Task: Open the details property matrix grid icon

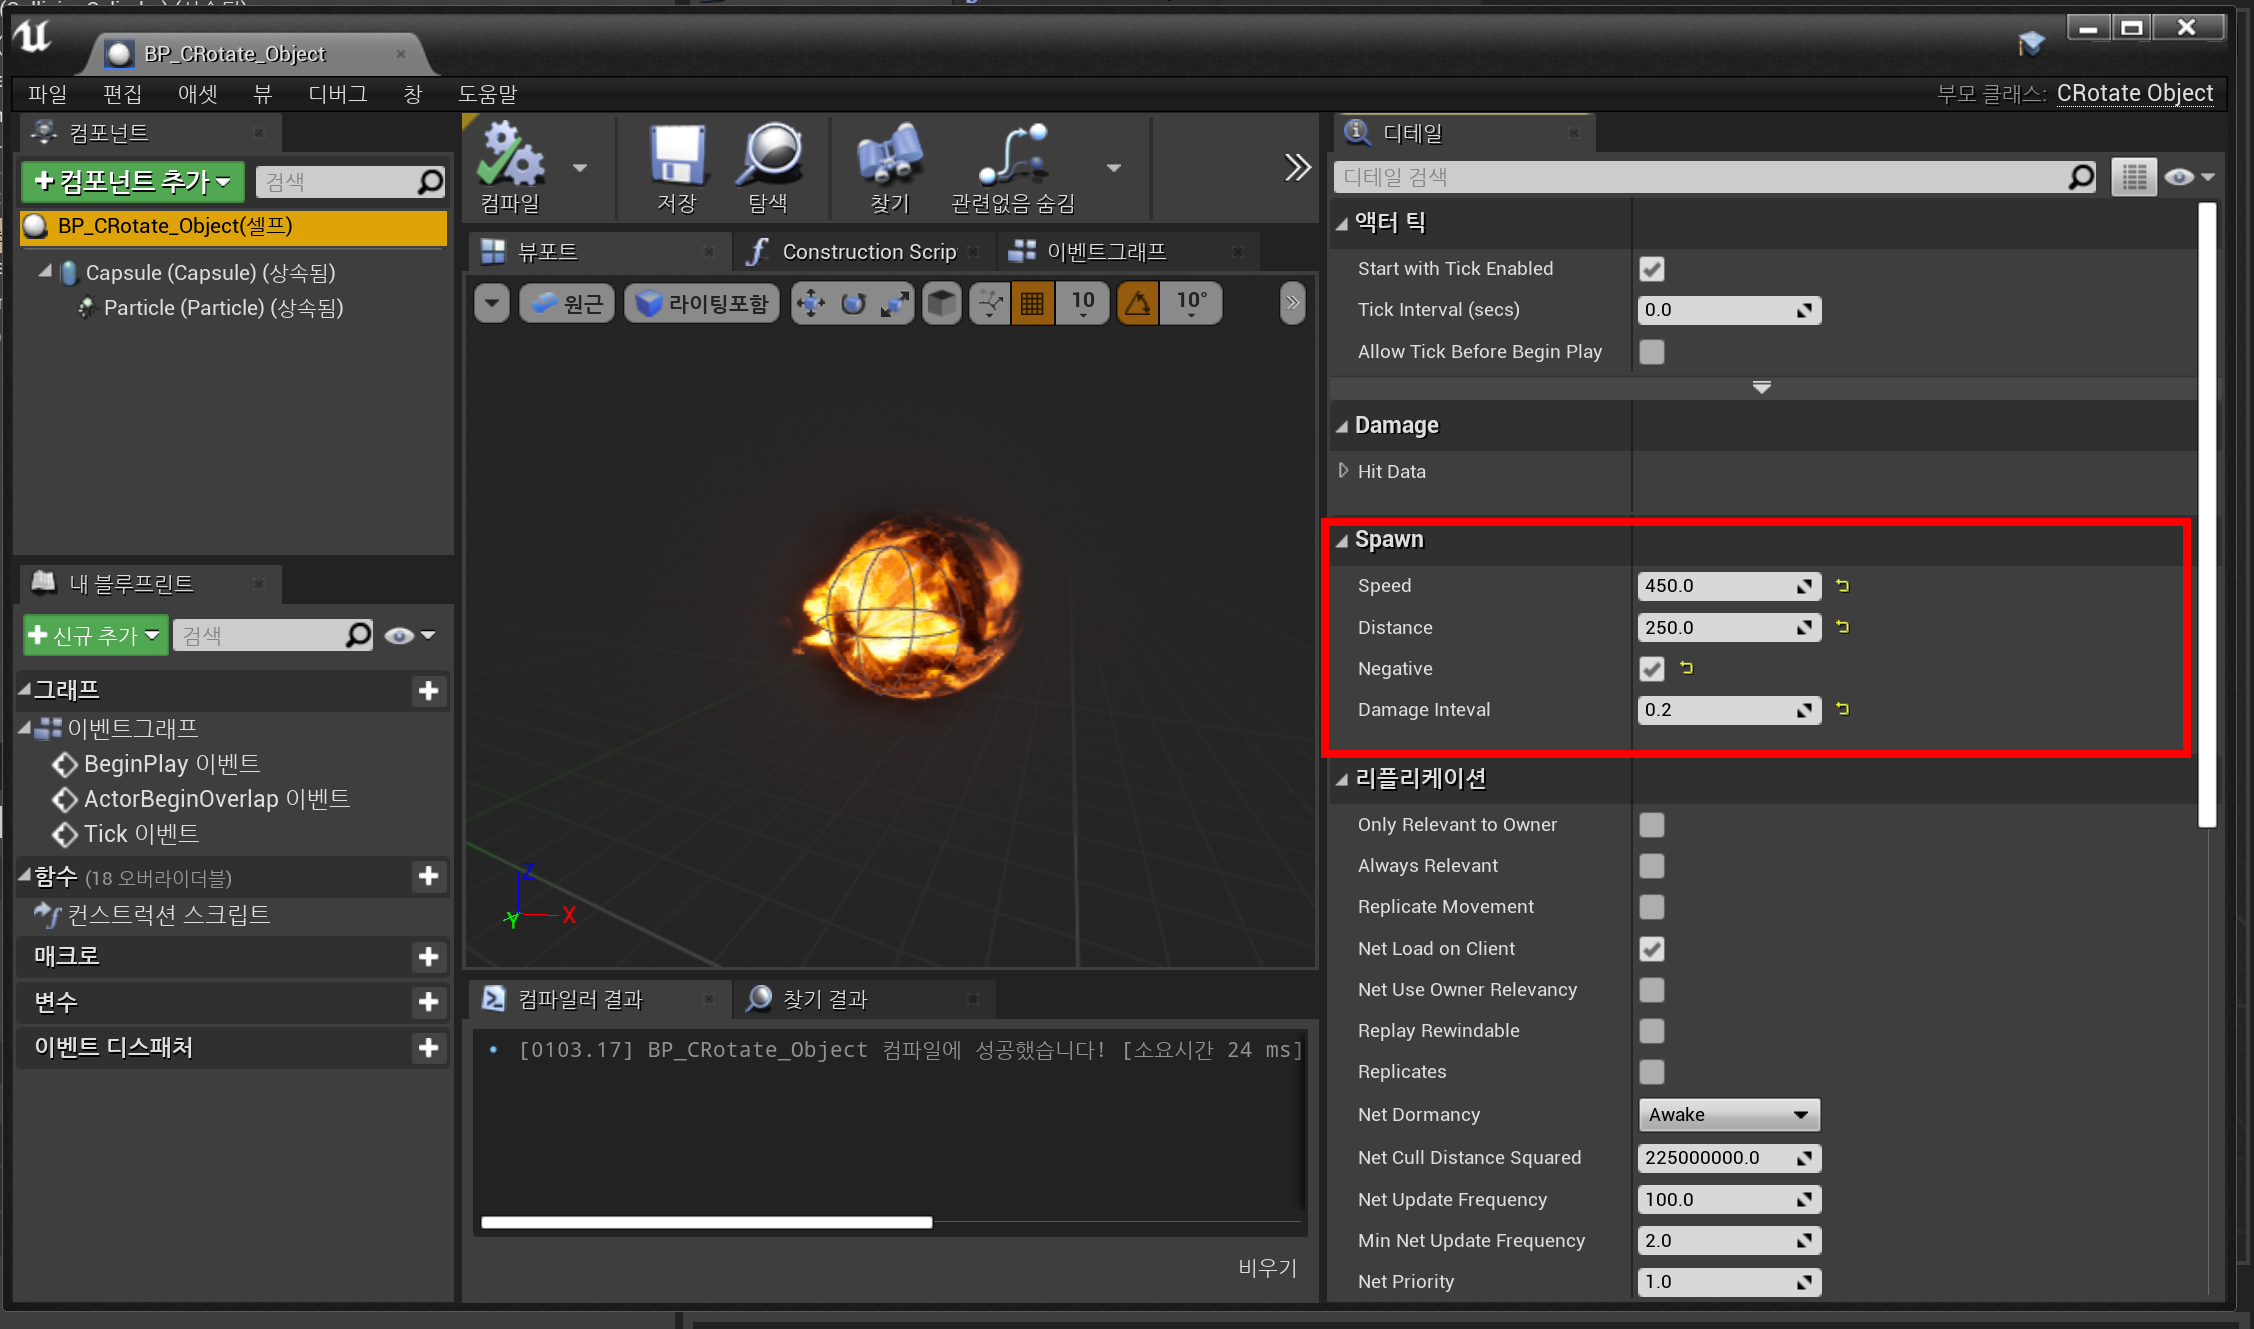Action: [x=2132, y=177]
